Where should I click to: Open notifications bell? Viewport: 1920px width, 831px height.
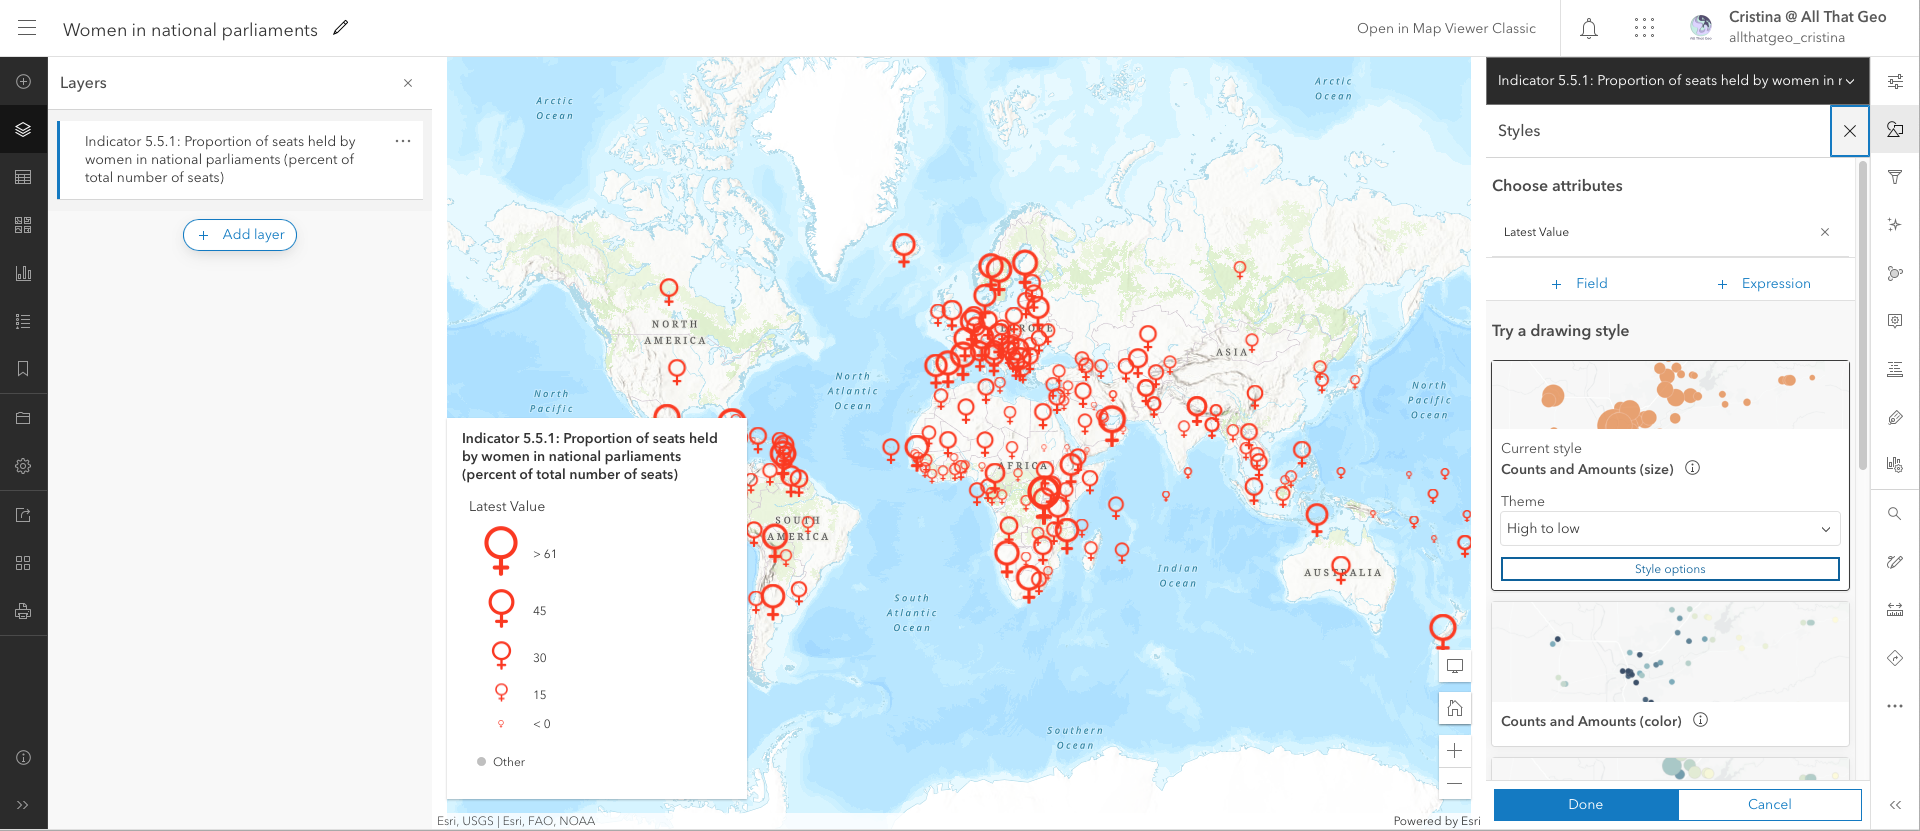1589,28
